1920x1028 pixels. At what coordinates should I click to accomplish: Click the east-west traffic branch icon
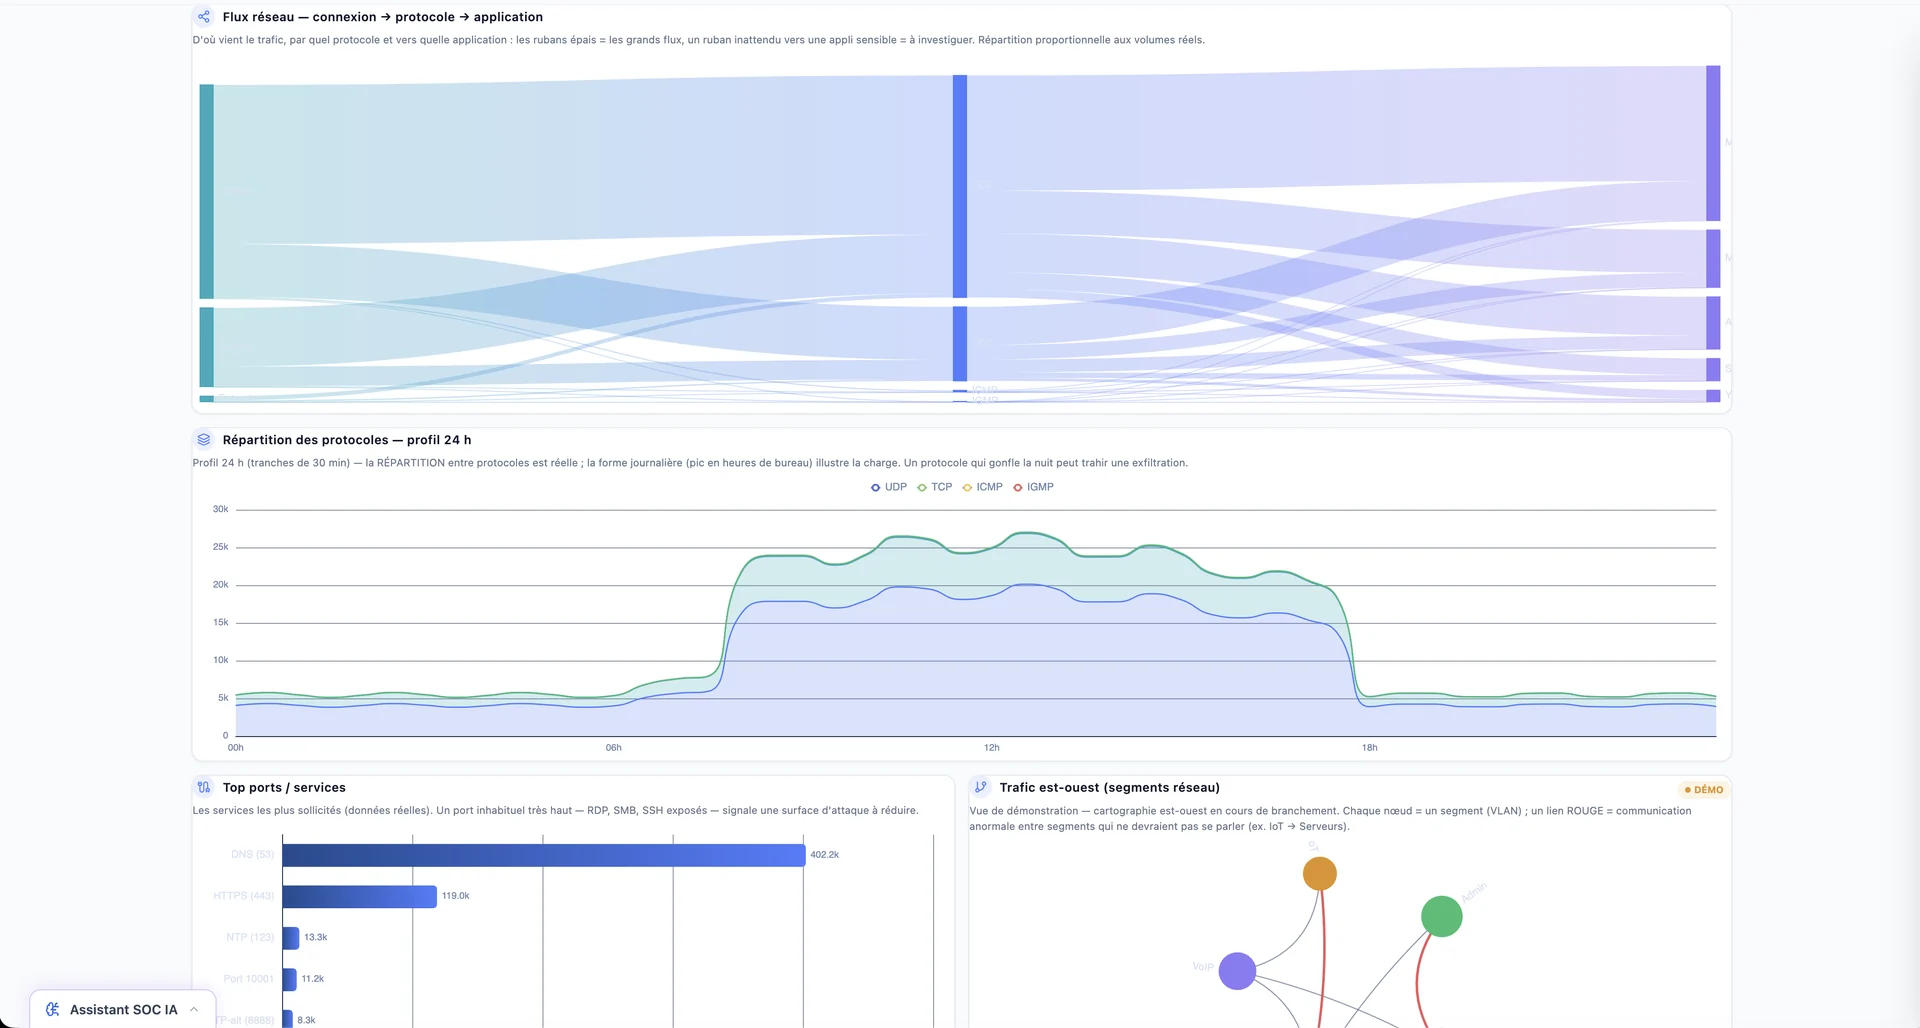click(x=981, y=788)
